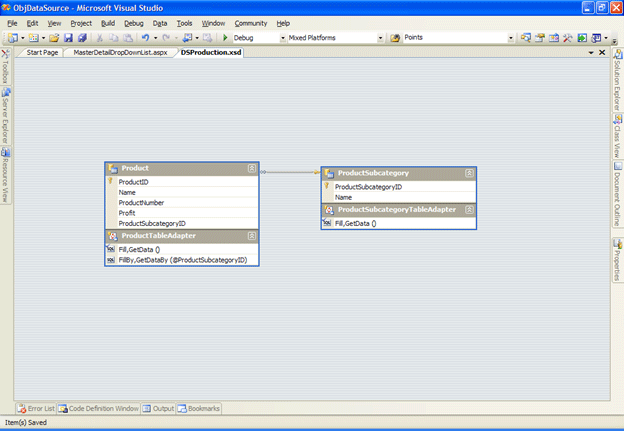Click the key icon beside ProductSubcategoryID
The width and height of the screenshot is (624, 431).
click(x=327, y=186)
